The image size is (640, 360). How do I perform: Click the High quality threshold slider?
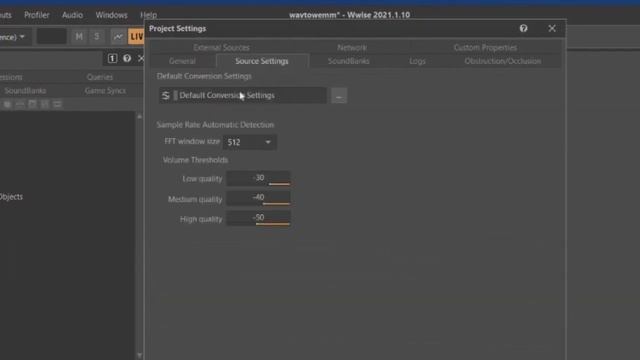(258, 218)
